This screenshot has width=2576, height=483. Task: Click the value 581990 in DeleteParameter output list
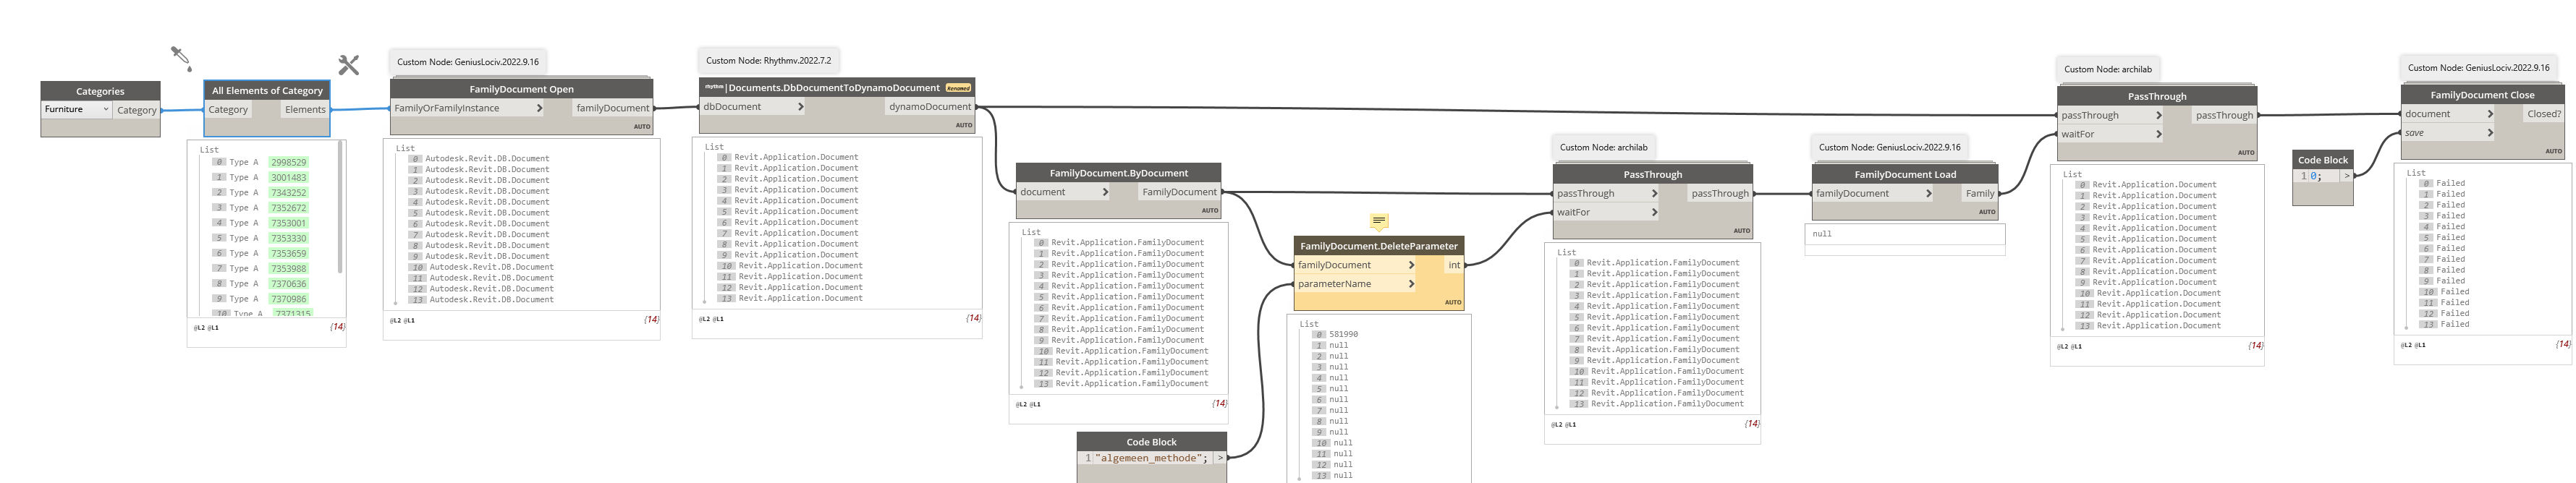(x=1343, y=334)
